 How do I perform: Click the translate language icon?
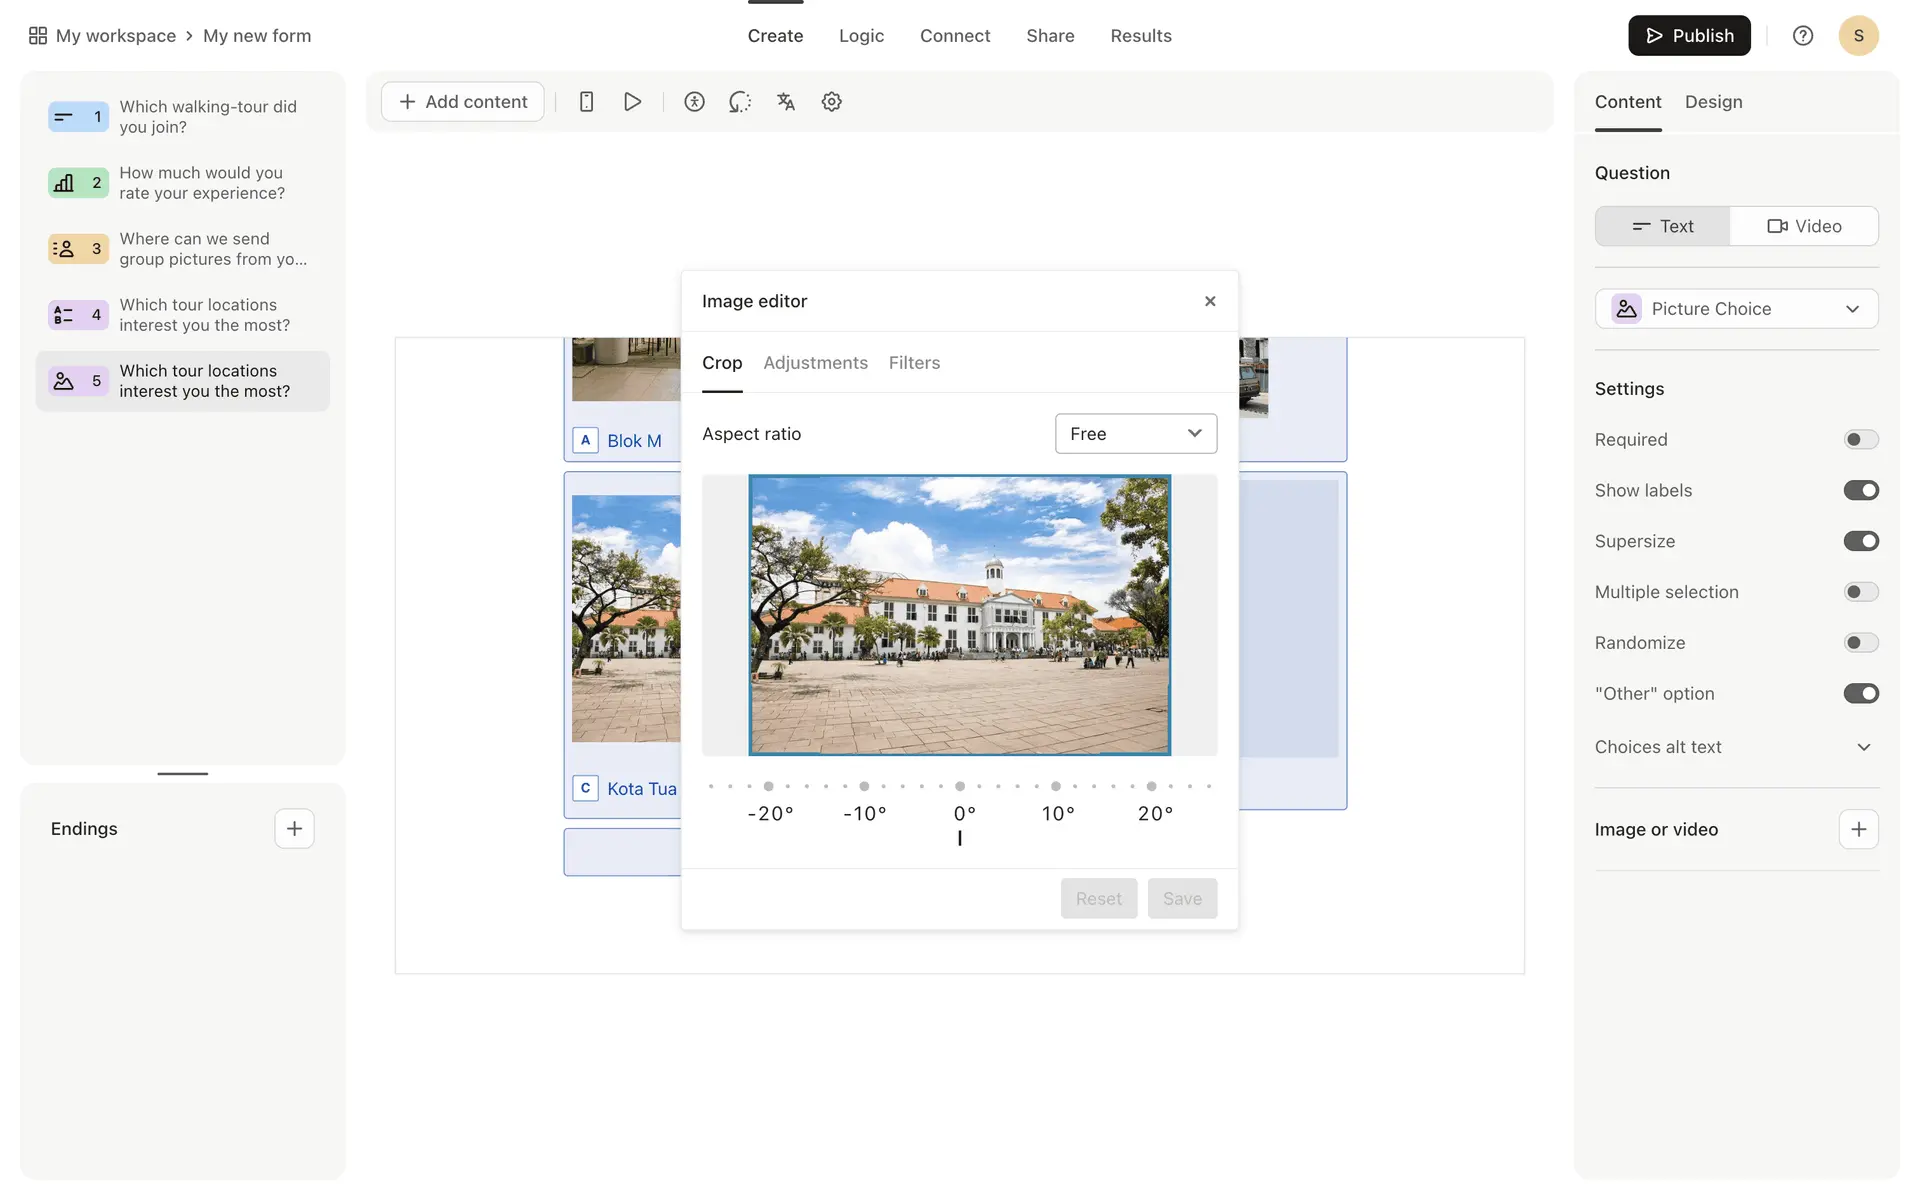(786, 102)
